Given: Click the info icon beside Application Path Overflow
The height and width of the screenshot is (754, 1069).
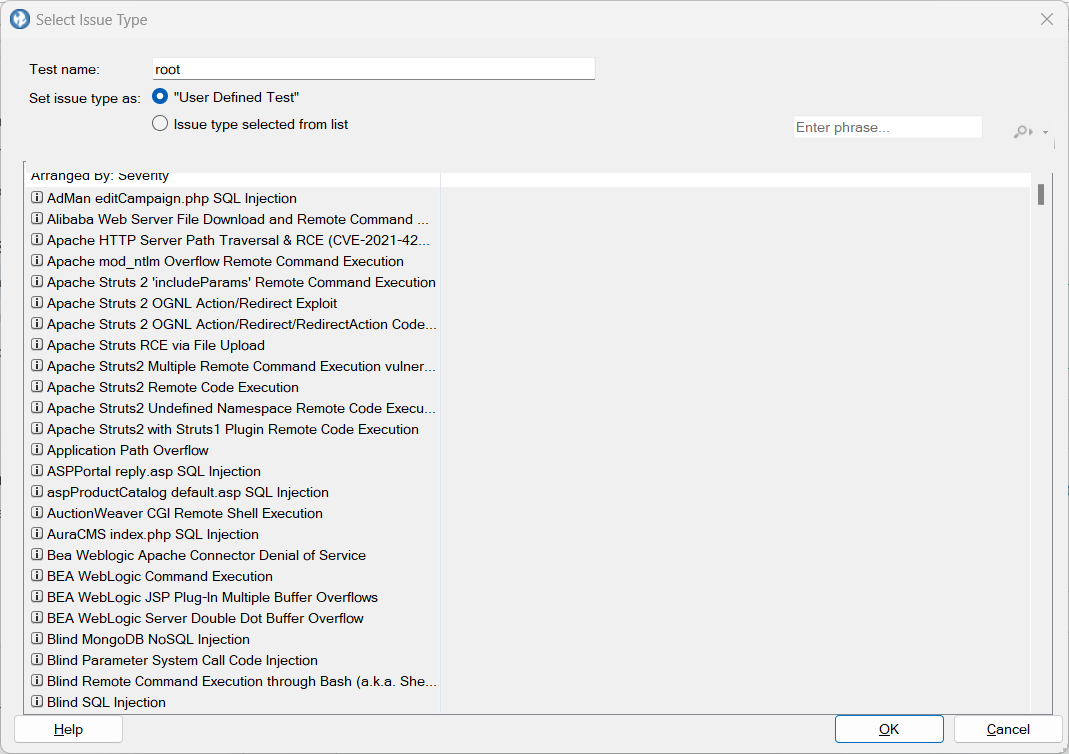Looking at the screenshot, I should coord(37,450).
